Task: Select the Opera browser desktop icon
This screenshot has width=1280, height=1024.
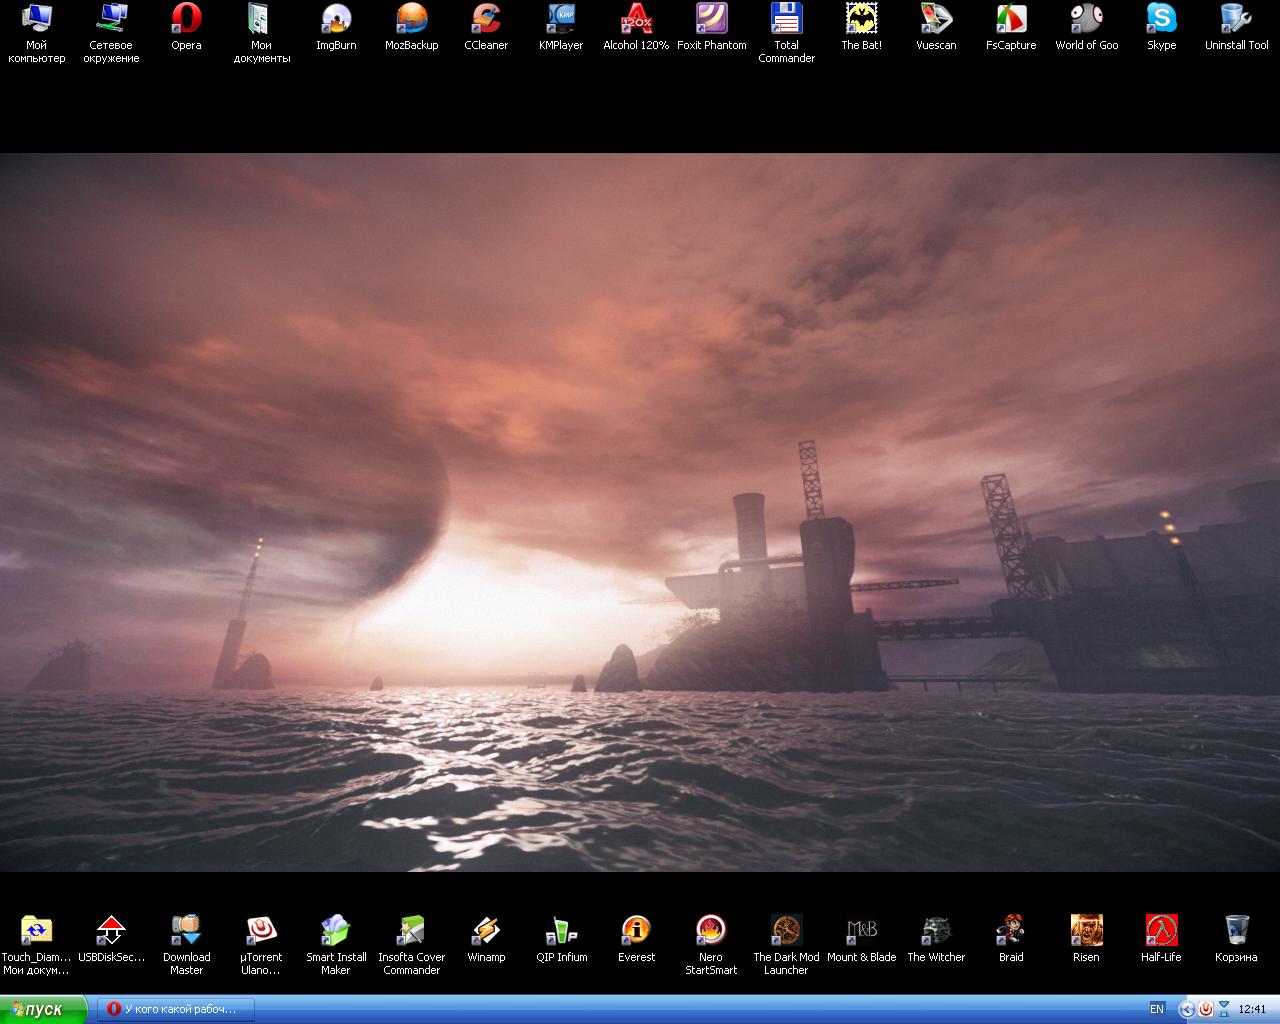Action: pyautogui.click(x=186, y=20)
